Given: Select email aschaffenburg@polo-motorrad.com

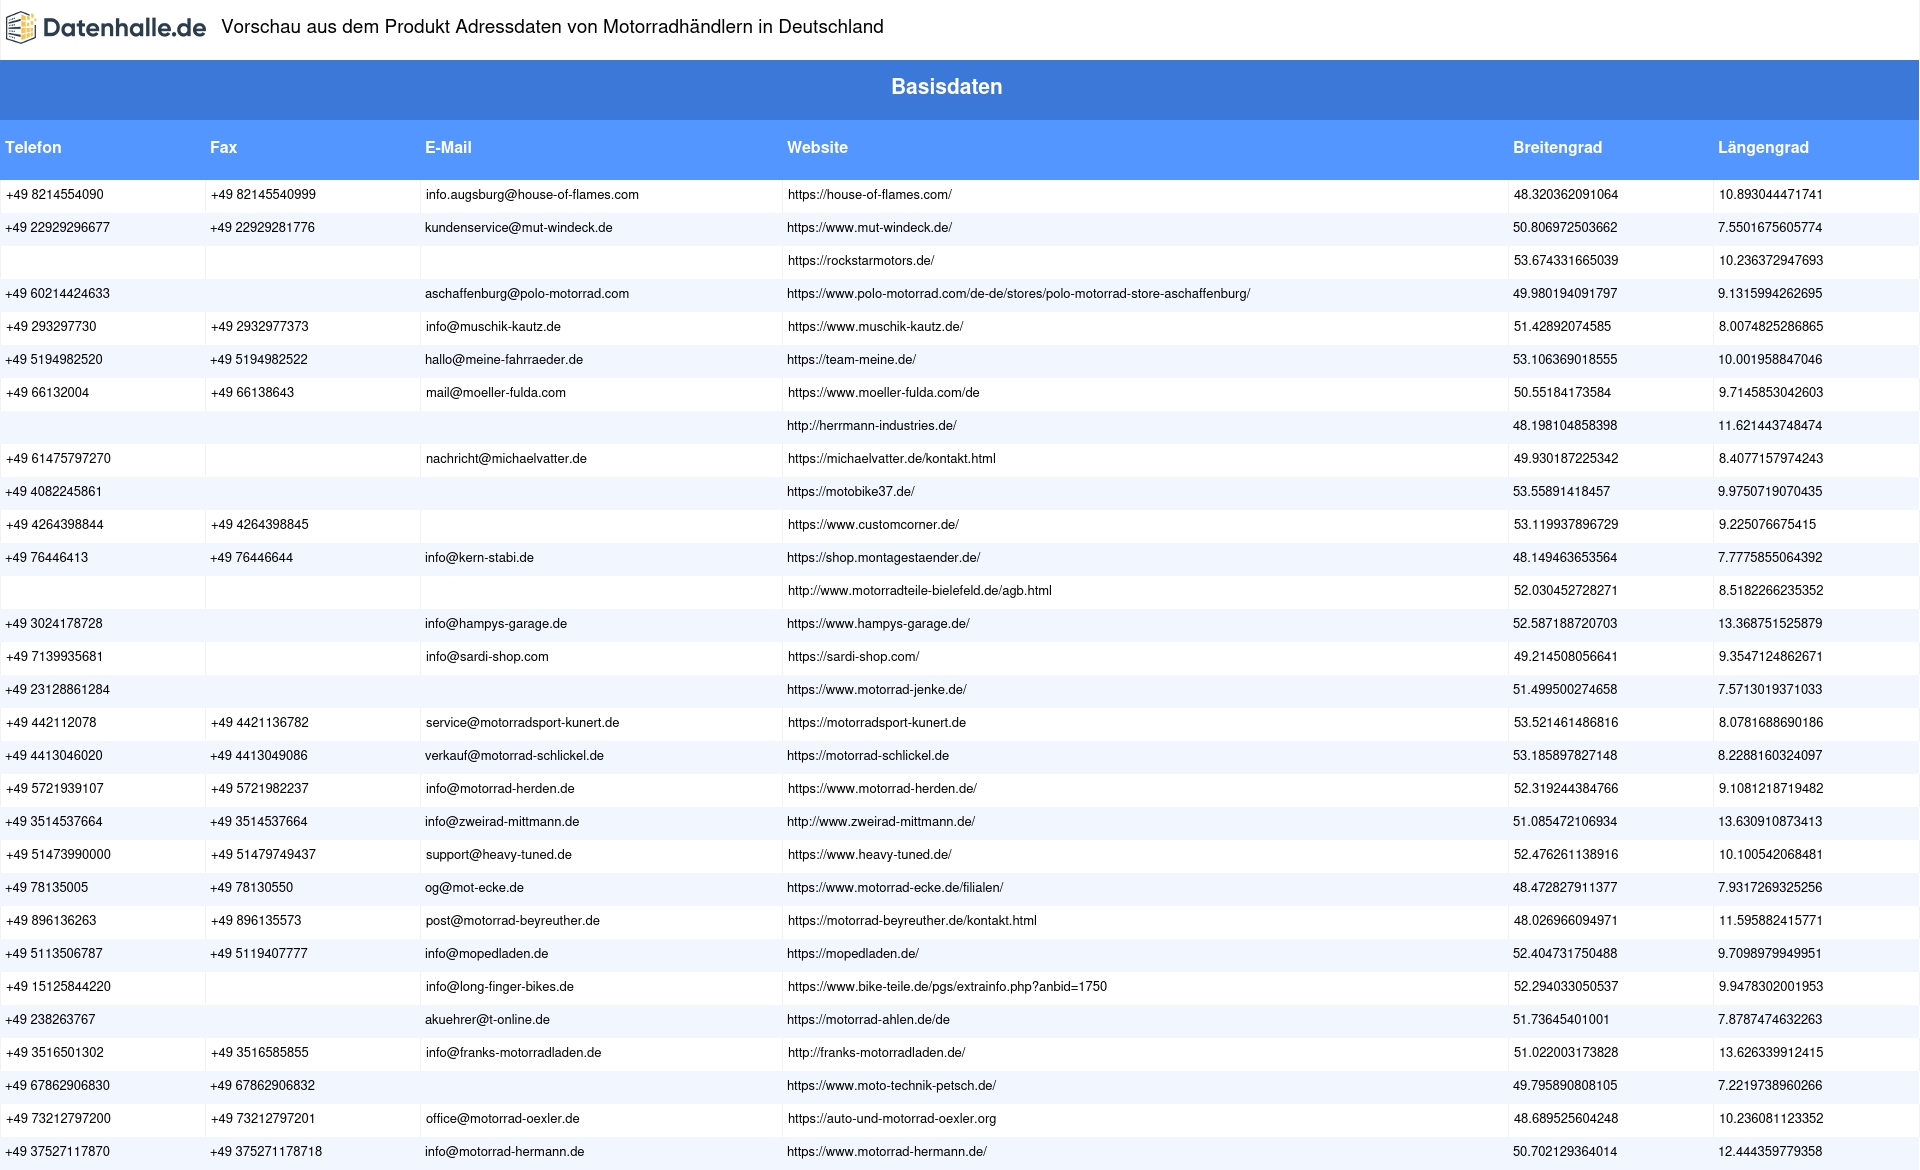Looking at the screenshot, I should coord(527,294).
